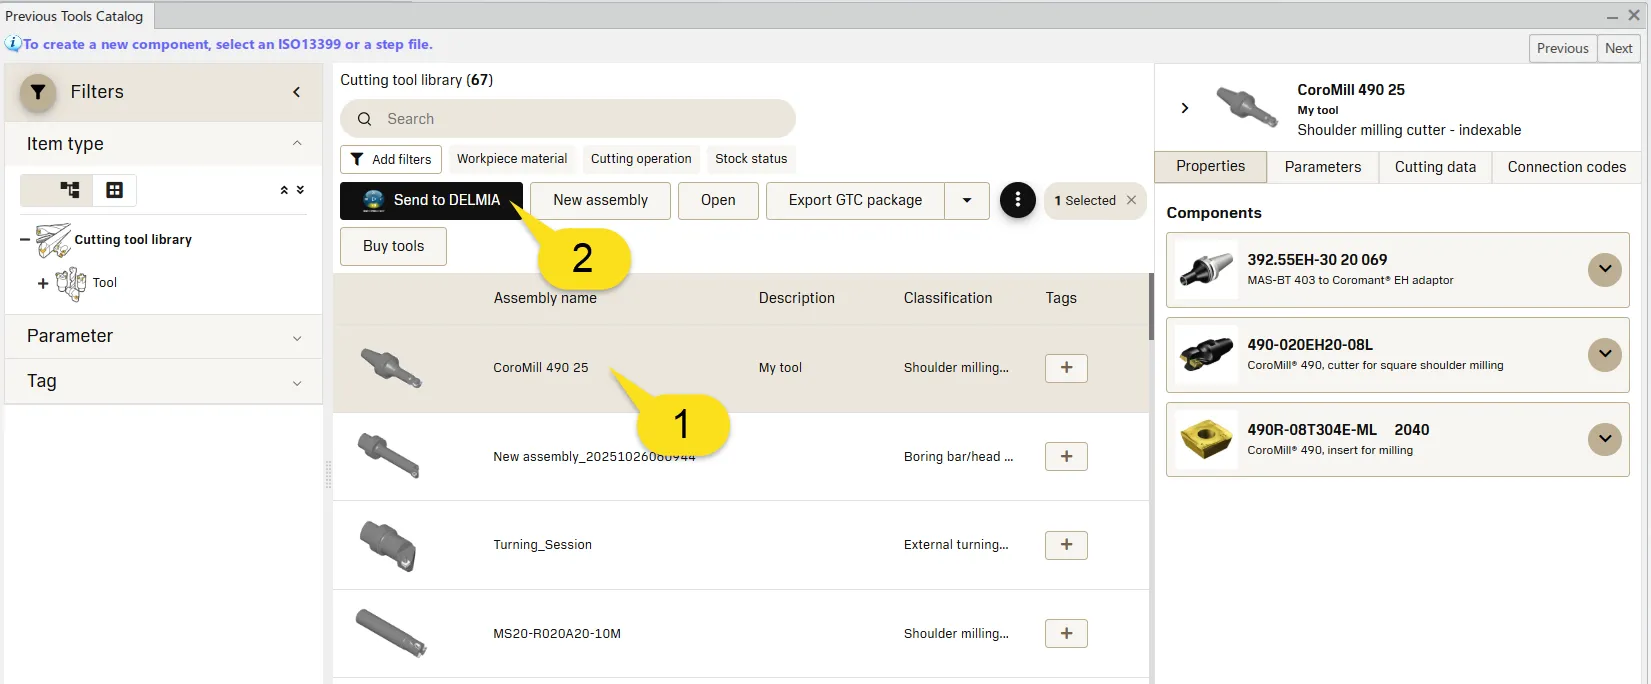Send the selected assembly to DELMIA

[431, 200]
